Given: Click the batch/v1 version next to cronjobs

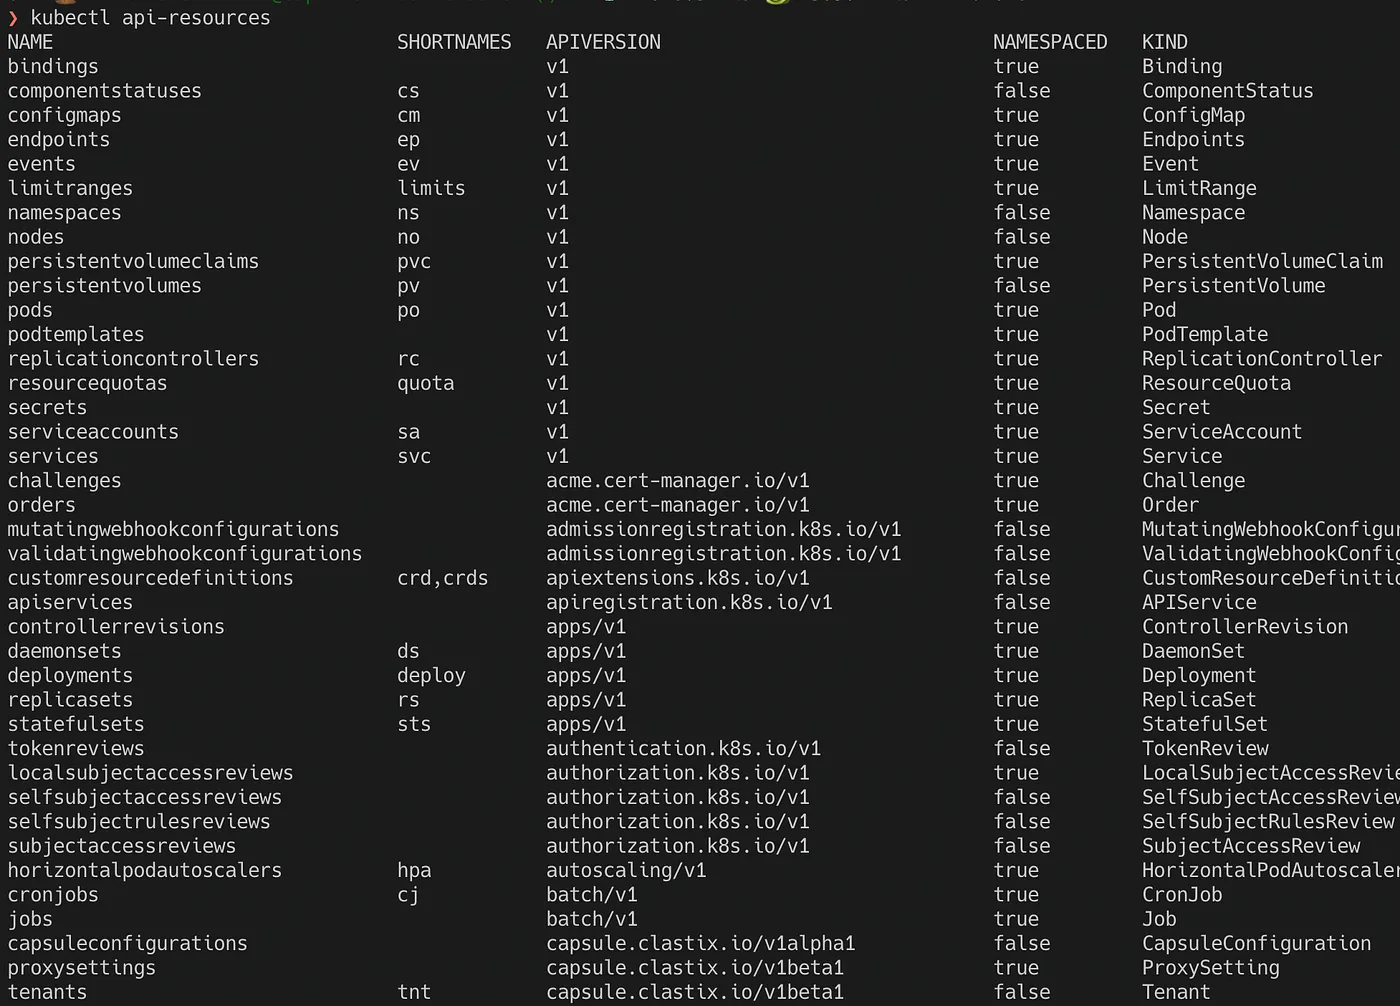Looking at the screenshot, I should pyautogui.click(x=591, y=894).
